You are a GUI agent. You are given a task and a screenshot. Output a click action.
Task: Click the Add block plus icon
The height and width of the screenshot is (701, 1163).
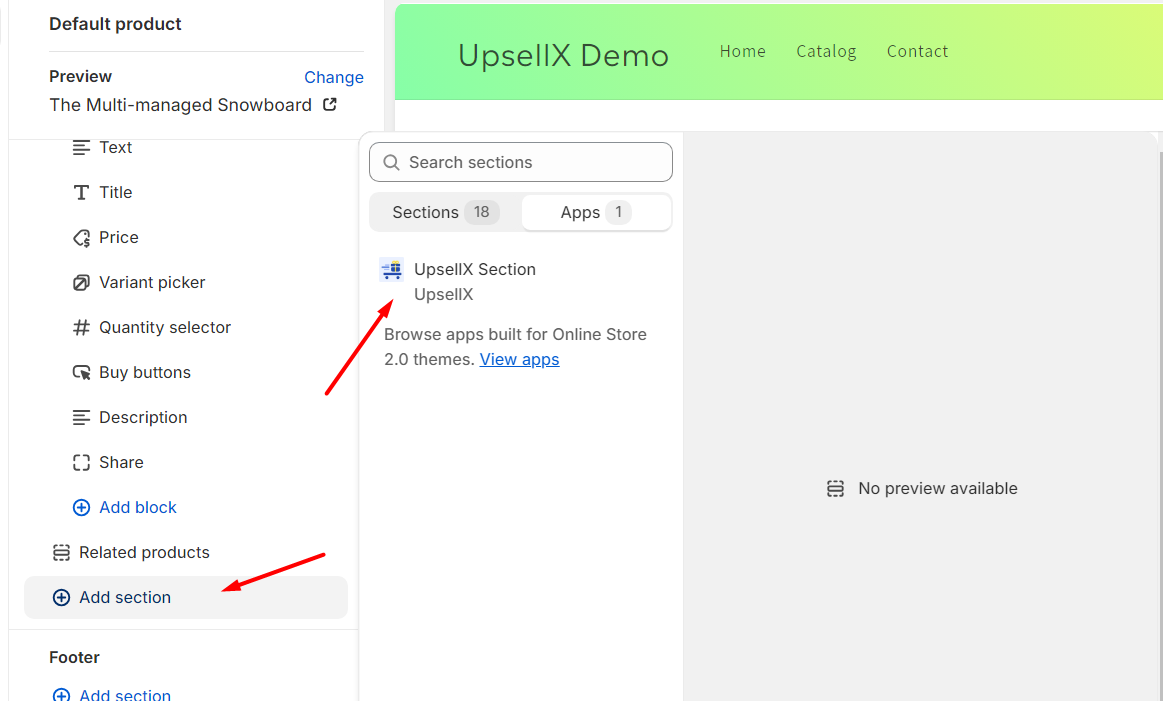click(81, 507)
